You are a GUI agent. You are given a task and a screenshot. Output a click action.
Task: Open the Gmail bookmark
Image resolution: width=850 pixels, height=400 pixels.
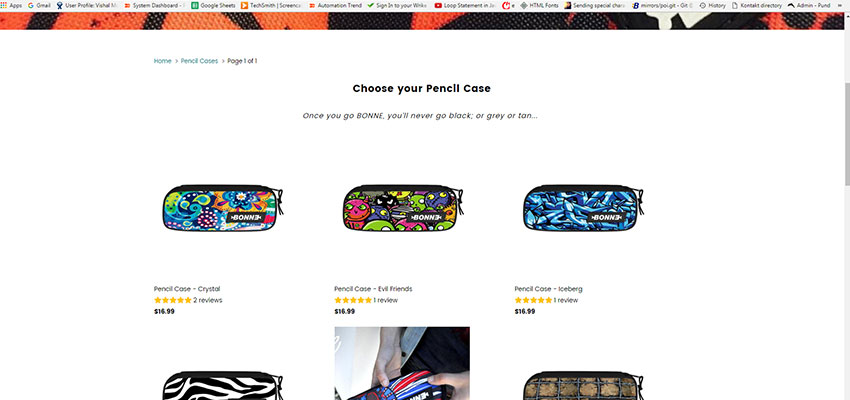point(39,5)
